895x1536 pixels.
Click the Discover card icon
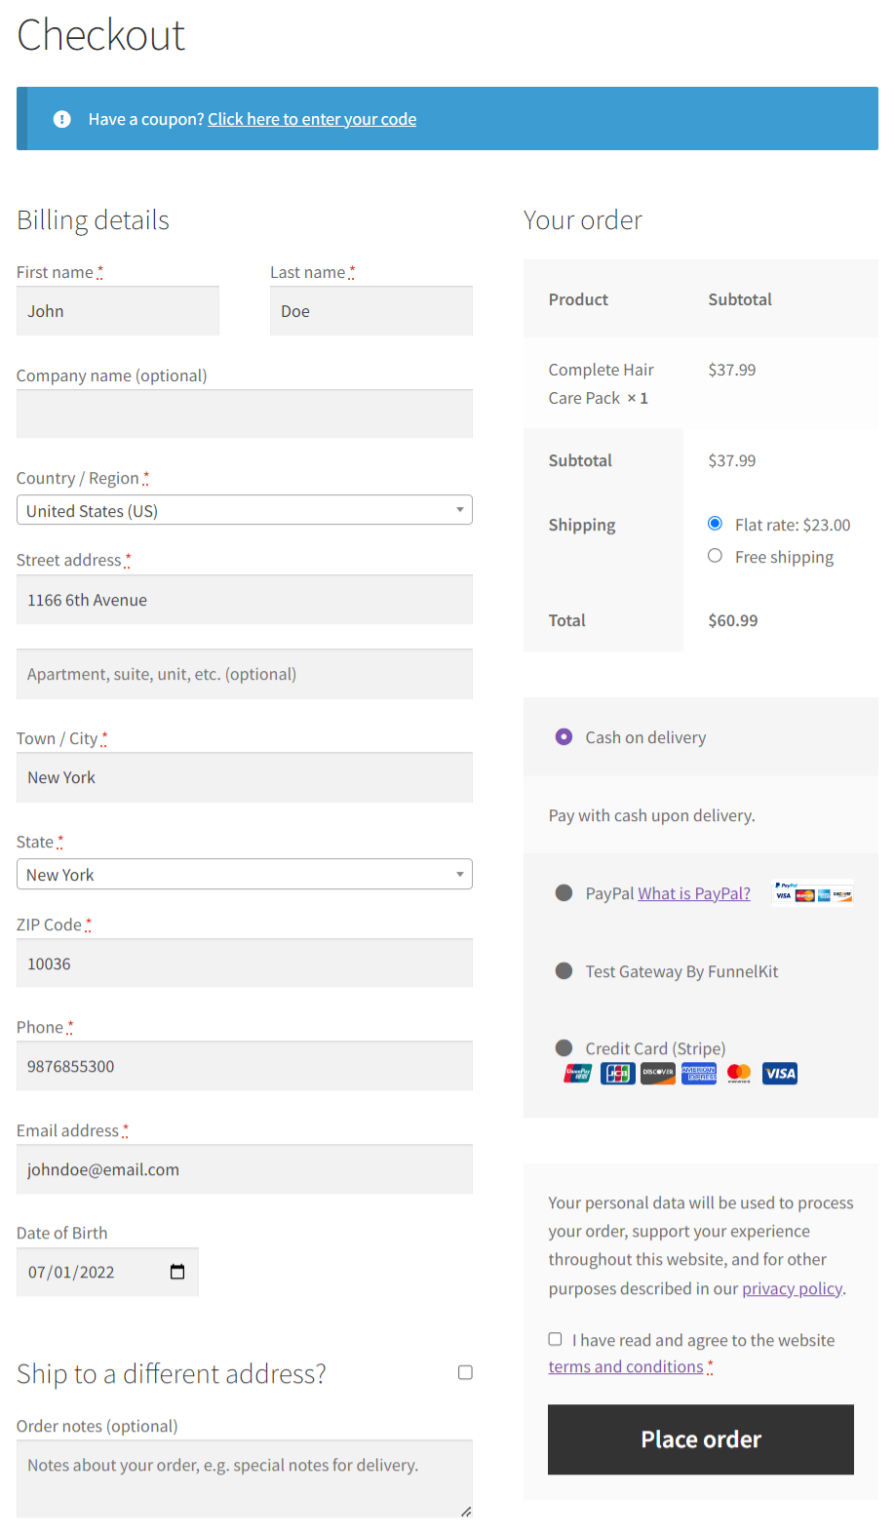click(658, 1073)
